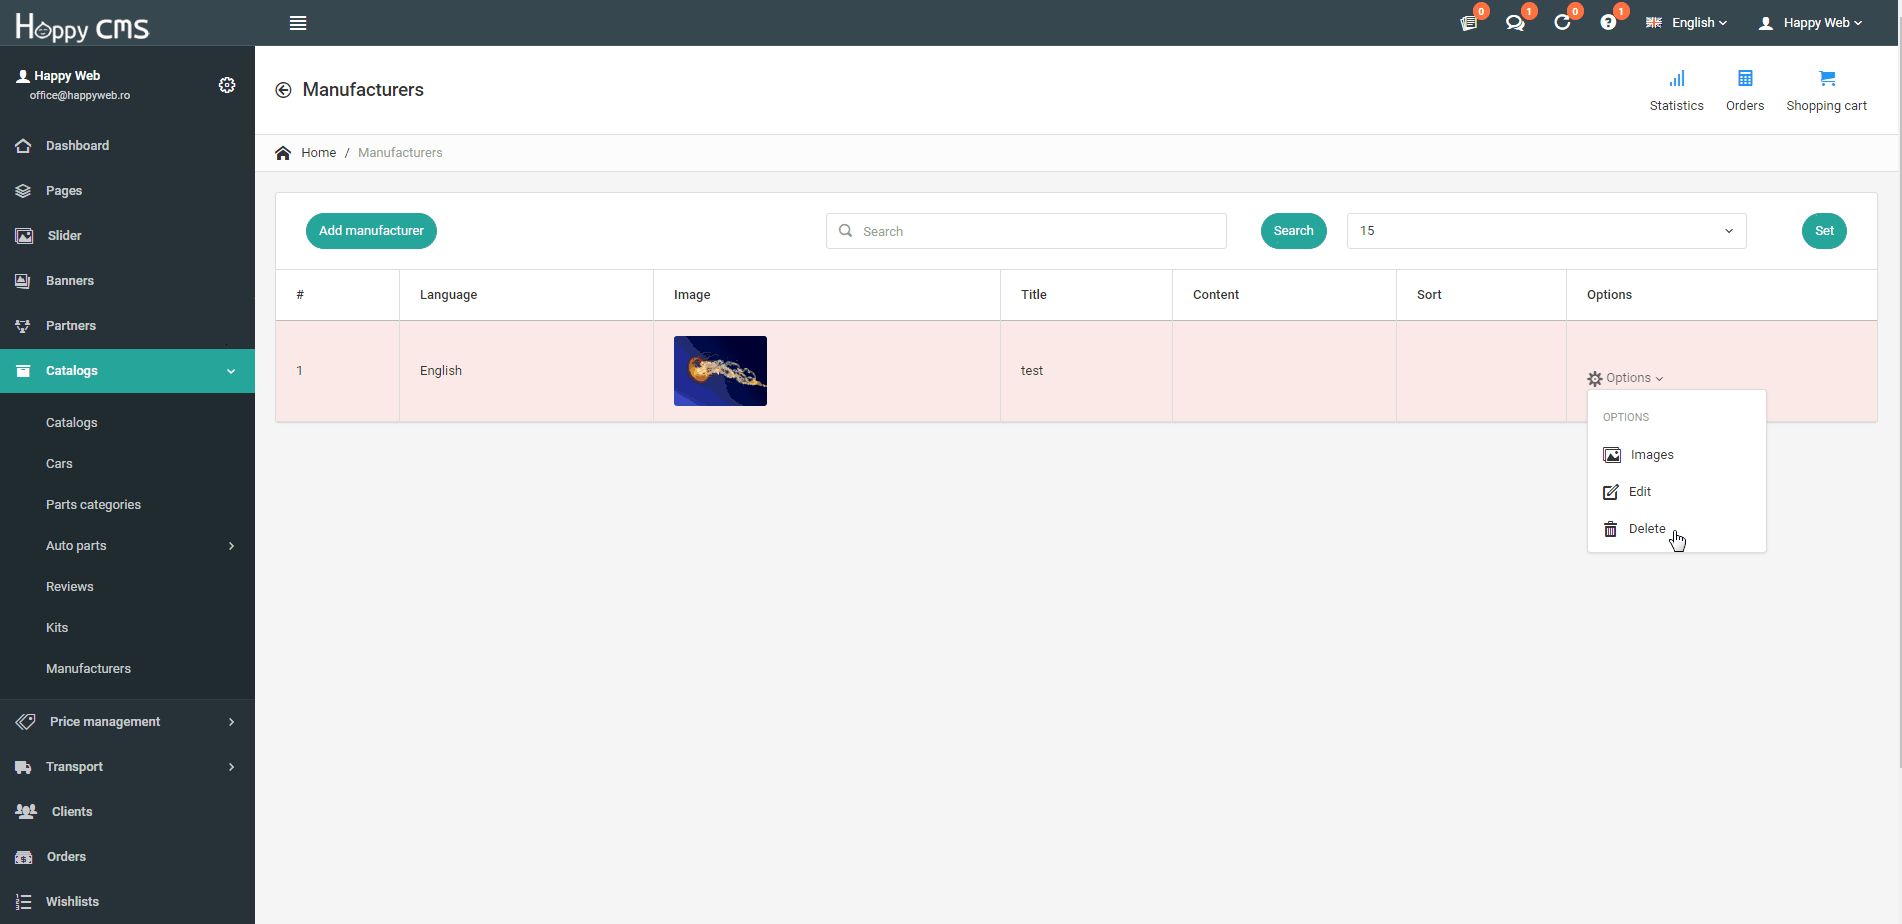Click office@happyweb.ro email in sidebar
Image resolution: width=1902 pixels, height=924 pixels.
pyautogui.click(x=80, y=96)
